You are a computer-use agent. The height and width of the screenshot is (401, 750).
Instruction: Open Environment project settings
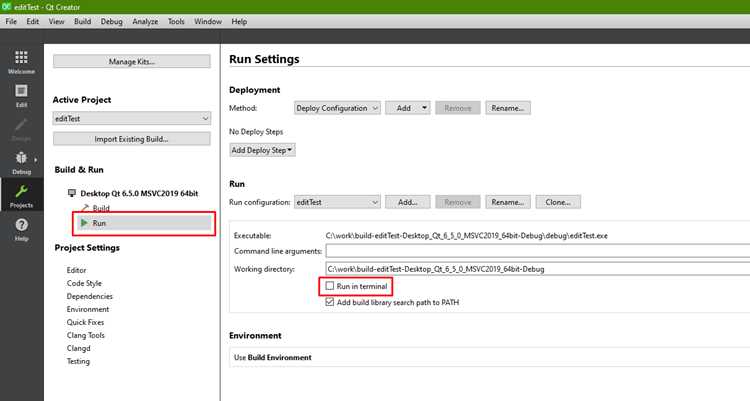pos(88,309)
